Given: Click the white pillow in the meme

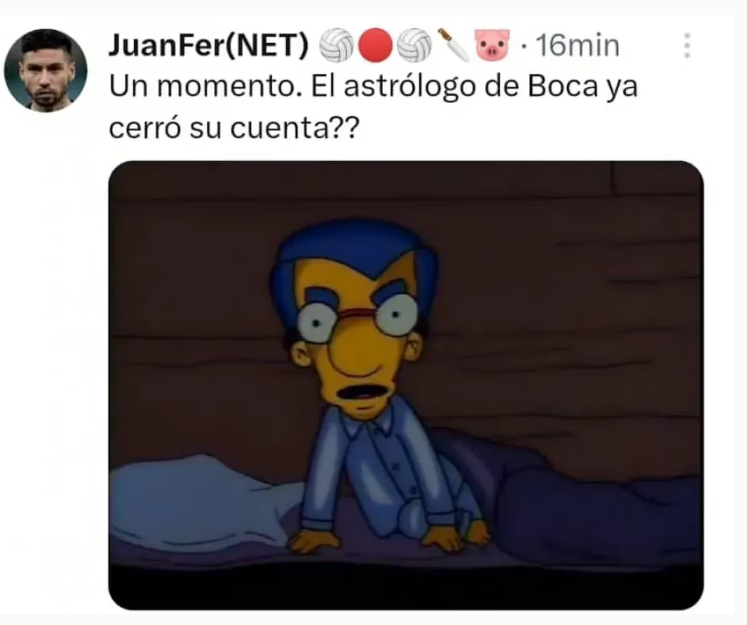Looking at the screenshot, I should 202,505.
